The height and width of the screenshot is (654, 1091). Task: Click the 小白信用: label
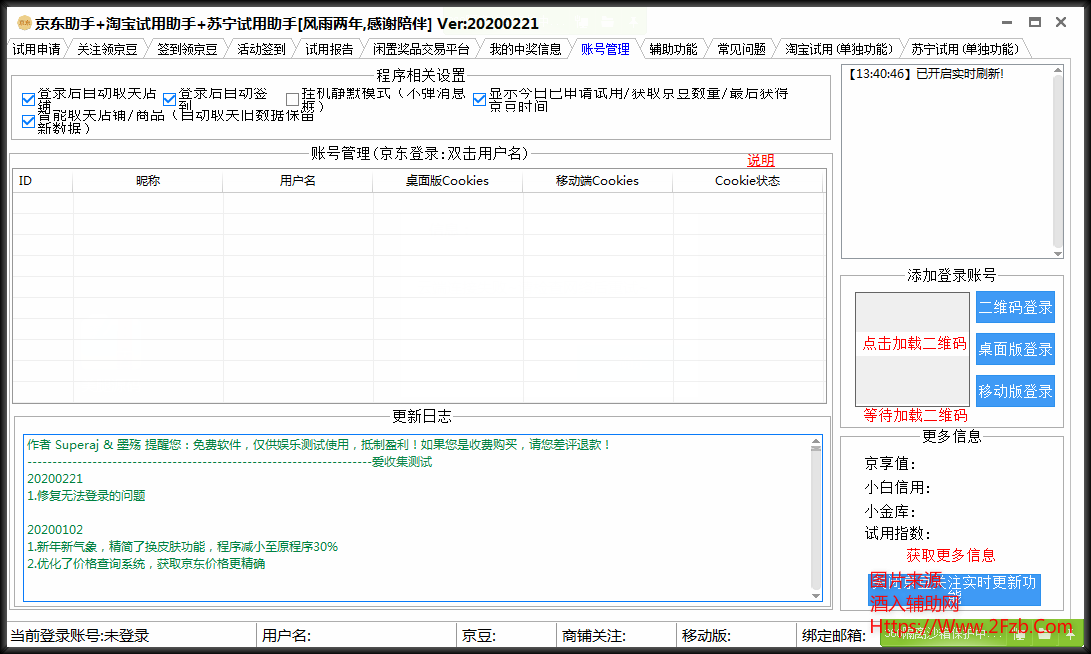[898, 487]
